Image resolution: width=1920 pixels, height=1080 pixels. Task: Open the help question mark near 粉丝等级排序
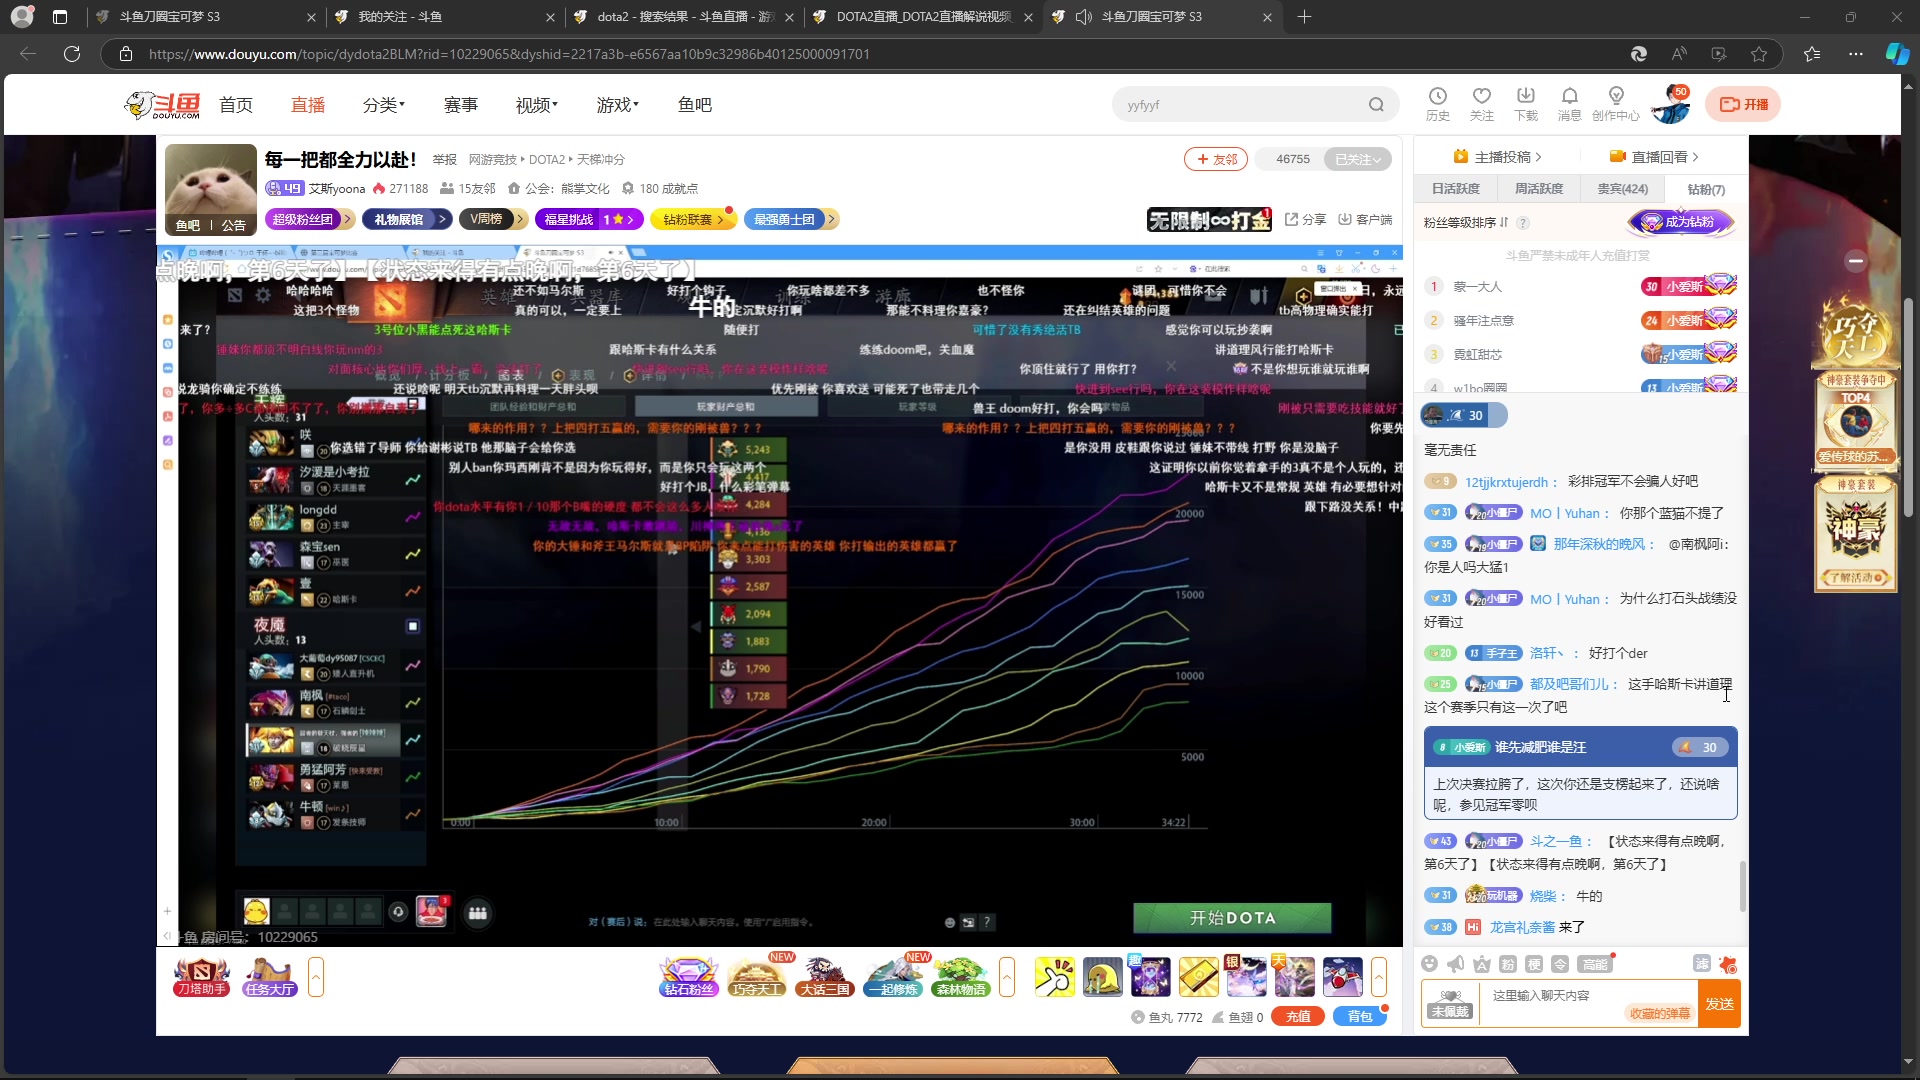[1523, 223]
